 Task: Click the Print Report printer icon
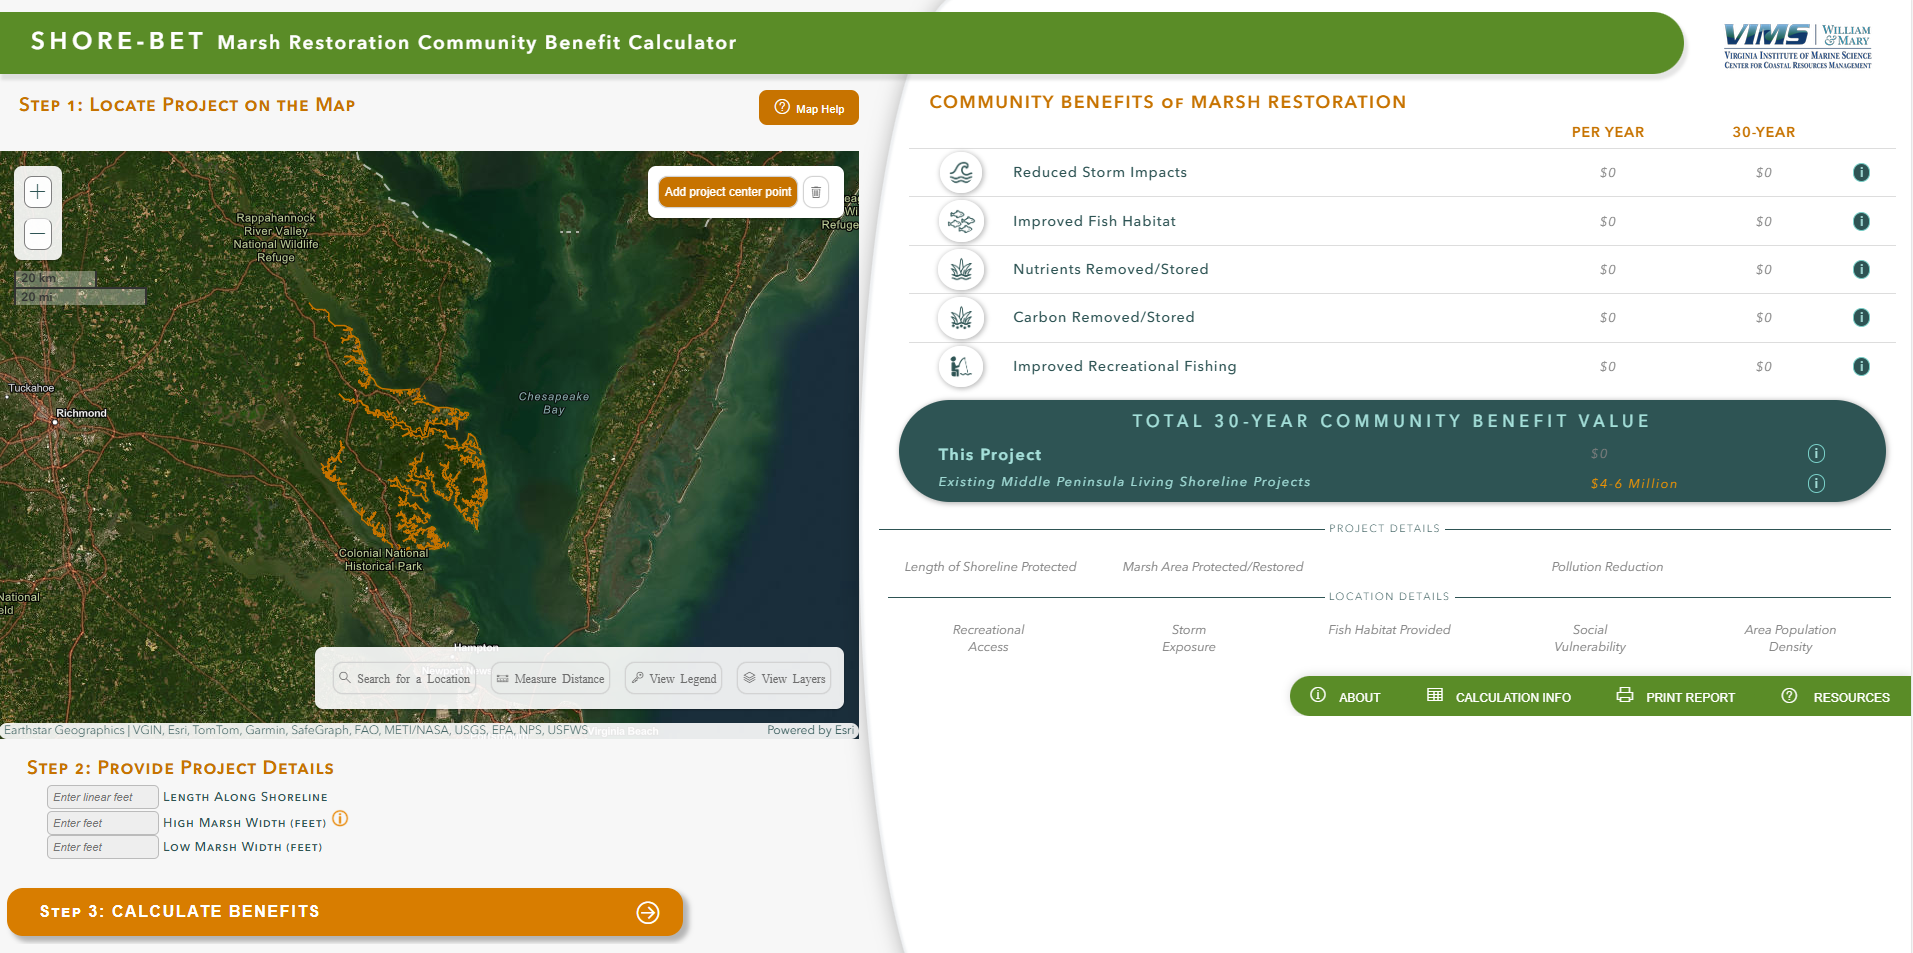click(x=1623, y=696)
